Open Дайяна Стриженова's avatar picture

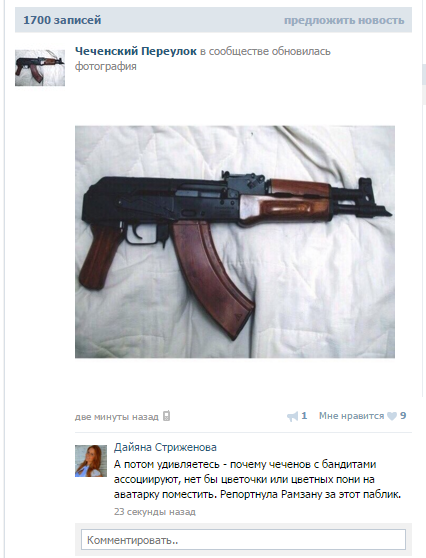click(91, 461)
